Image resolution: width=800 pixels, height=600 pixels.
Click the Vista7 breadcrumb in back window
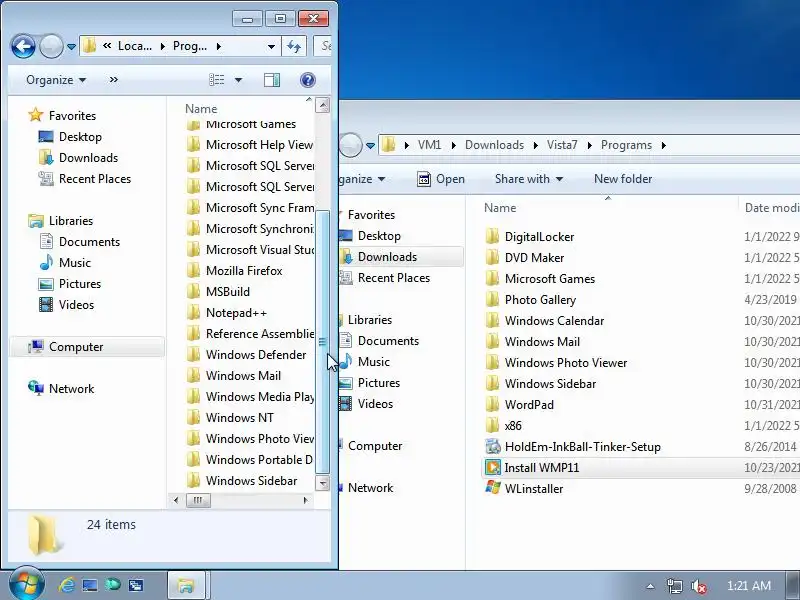click(562, 145)
